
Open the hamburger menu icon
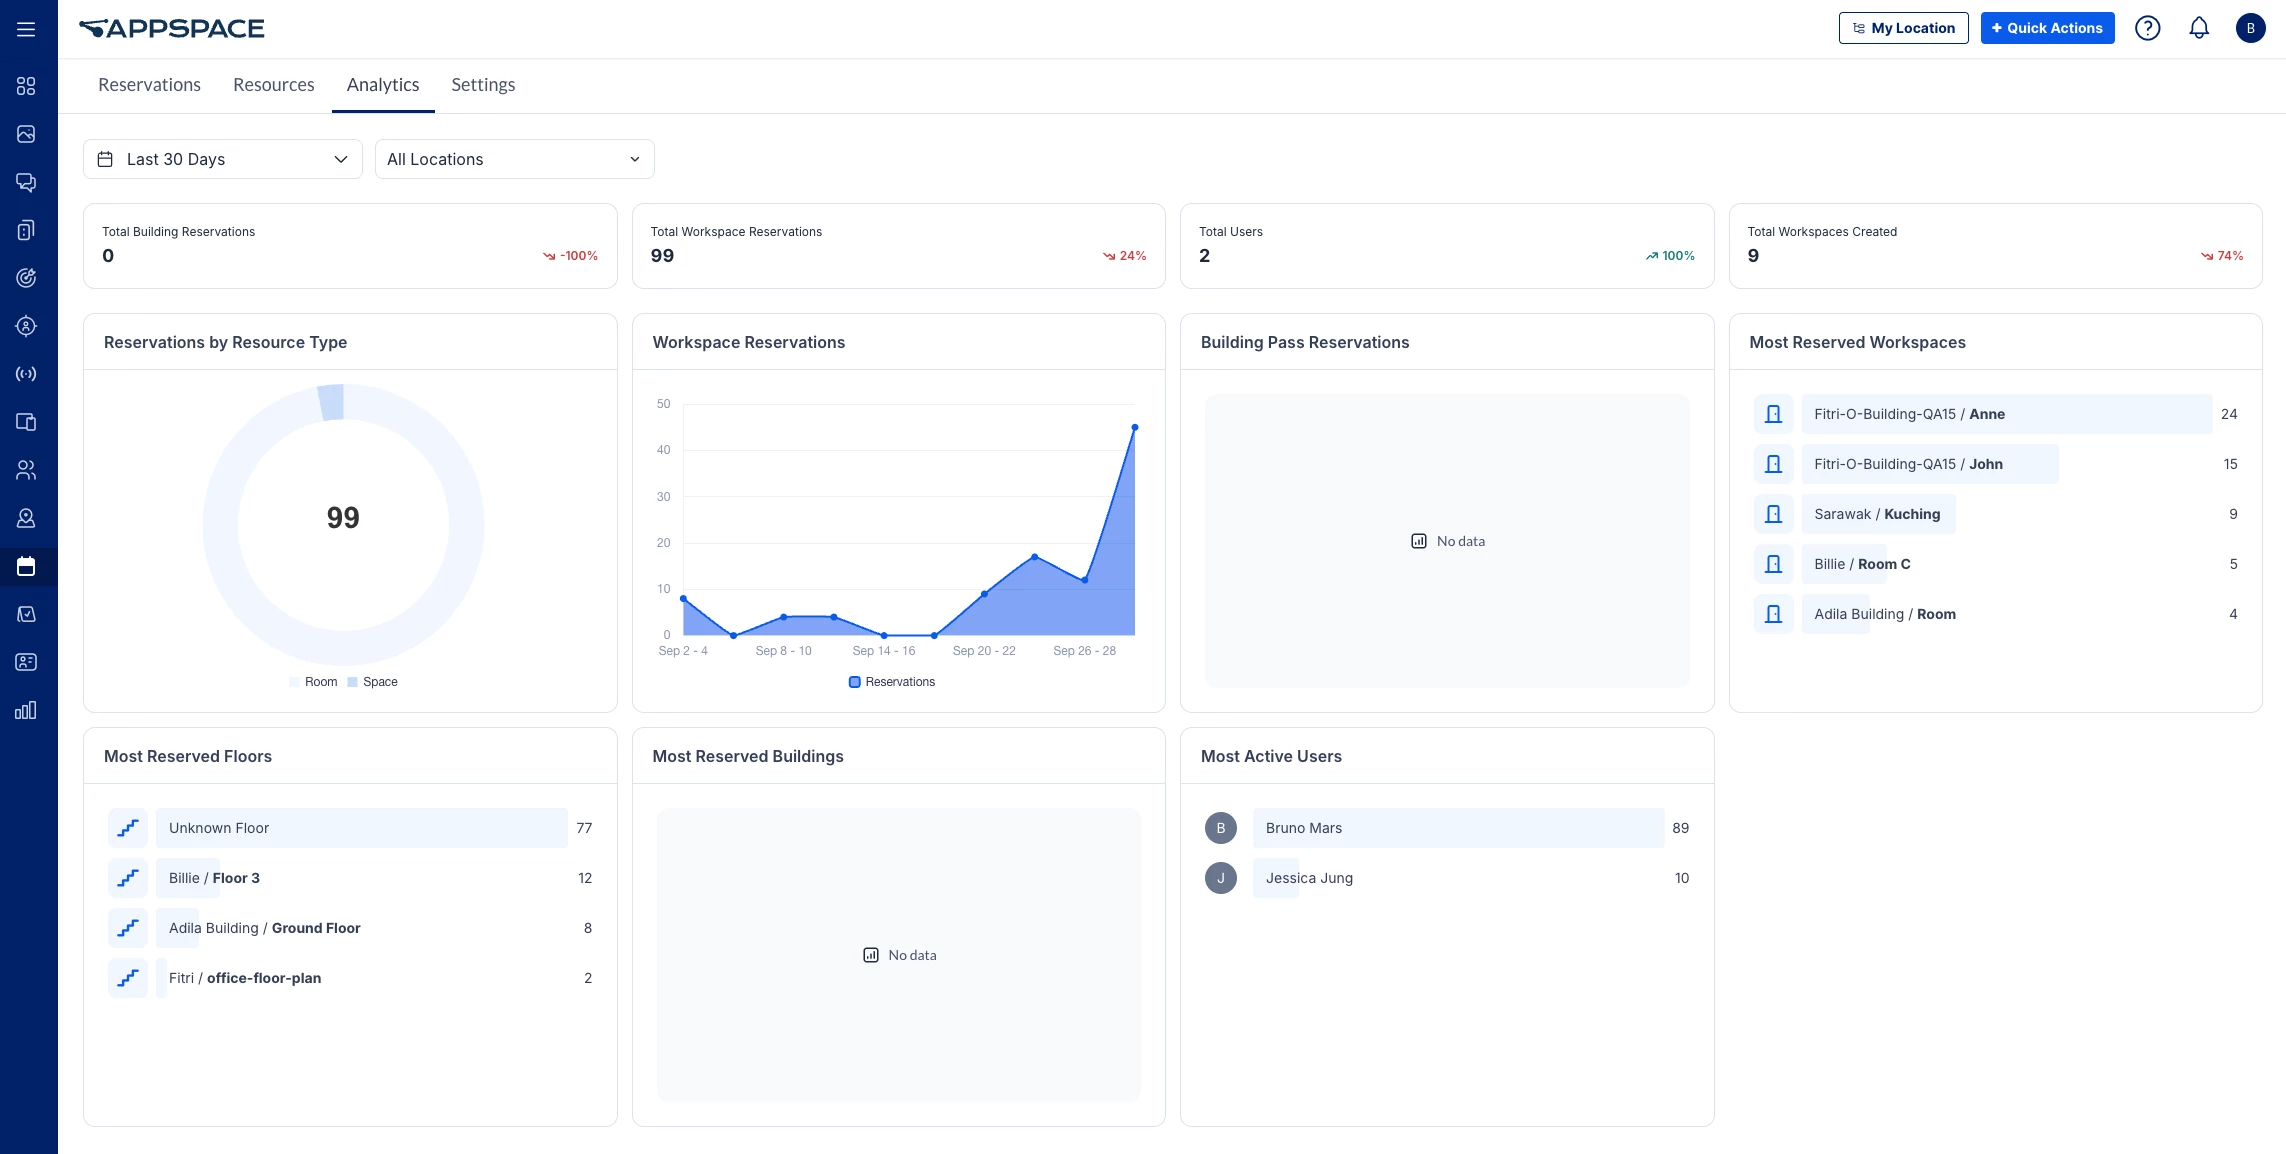(26, 29)
